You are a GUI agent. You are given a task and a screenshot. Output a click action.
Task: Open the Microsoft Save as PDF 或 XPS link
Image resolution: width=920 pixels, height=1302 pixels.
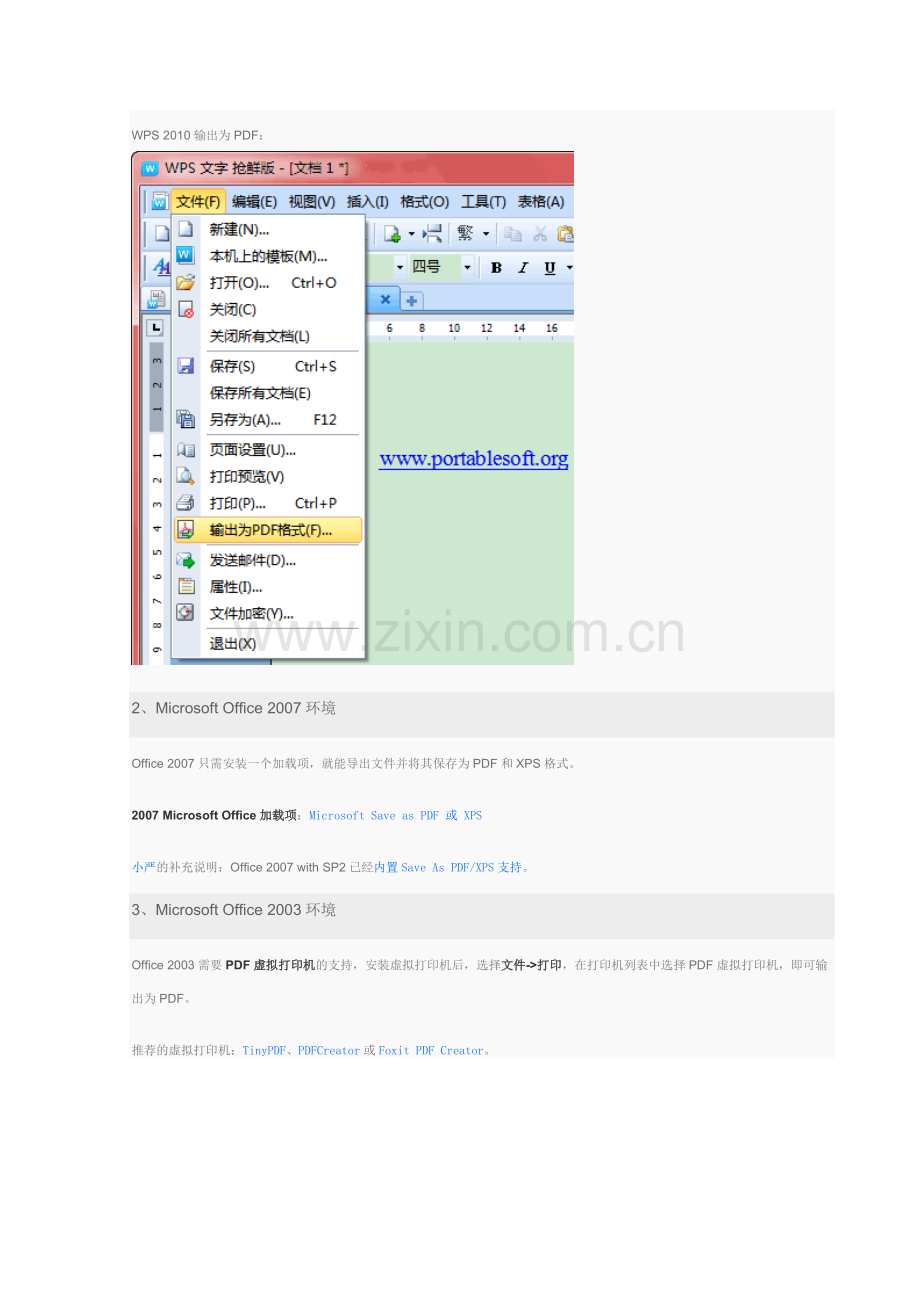(x=395, y=816)
